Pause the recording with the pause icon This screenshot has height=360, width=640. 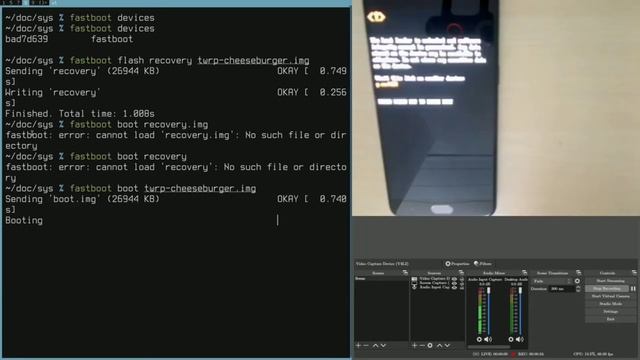click(633, 289)
